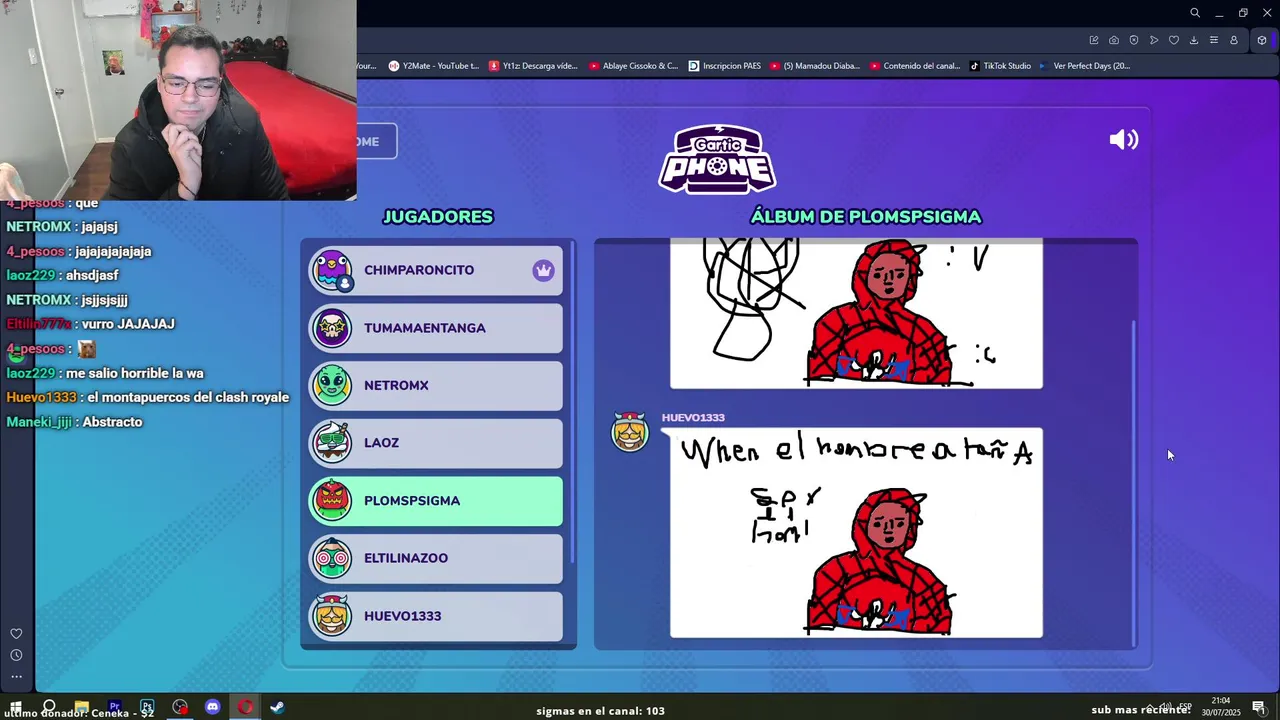Click ELTILINAZOO's target-eyes avatar

tap(332, 558)
